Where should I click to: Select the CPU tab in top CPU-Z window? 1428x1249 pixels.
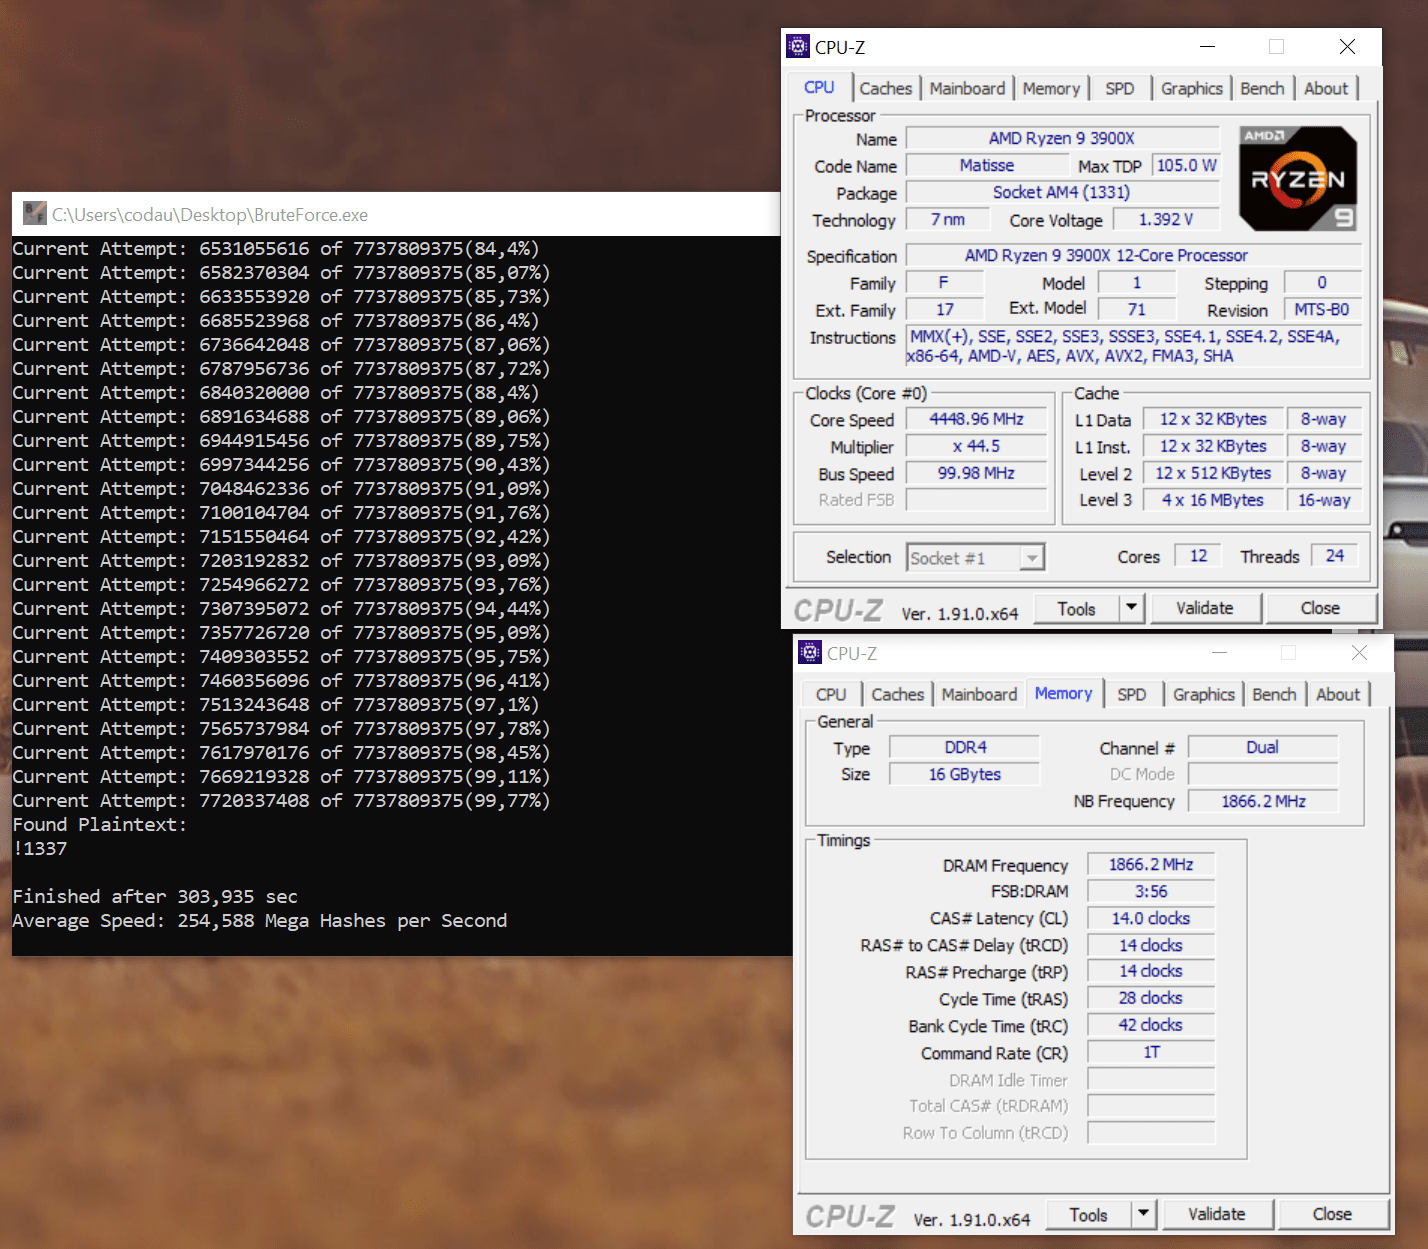819,87
